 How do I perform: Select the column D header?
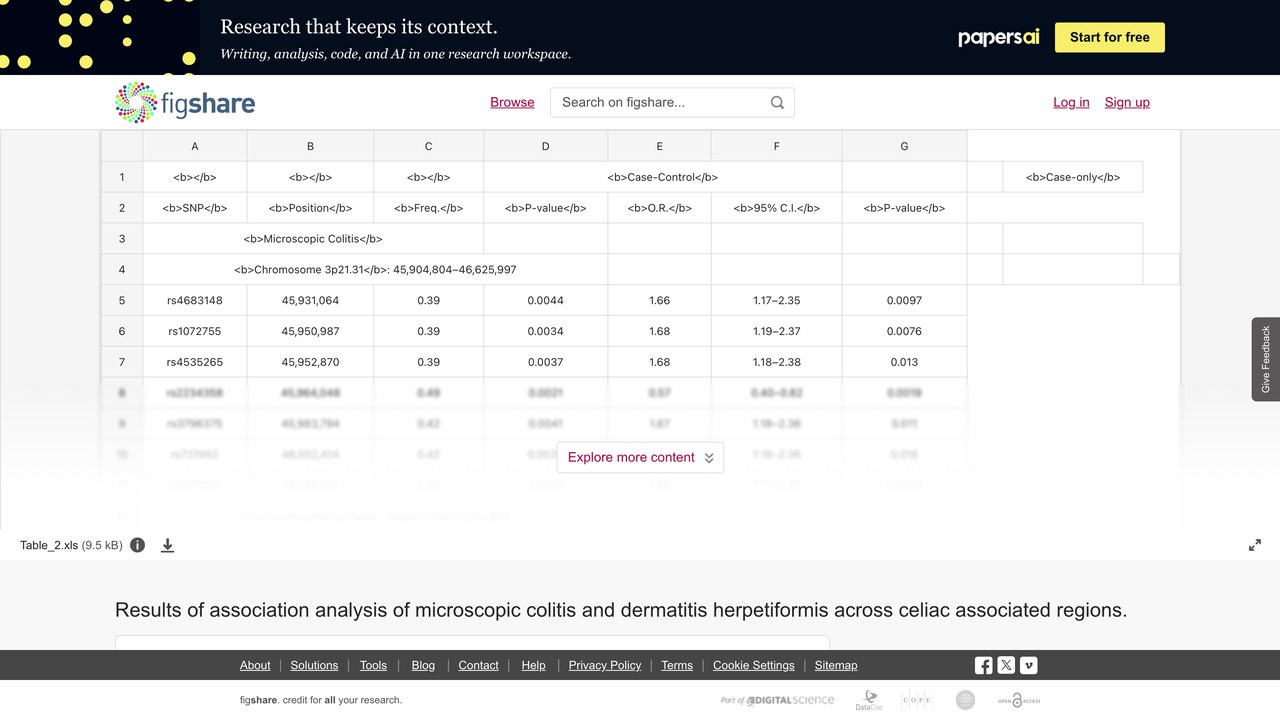tap(545, 146)
